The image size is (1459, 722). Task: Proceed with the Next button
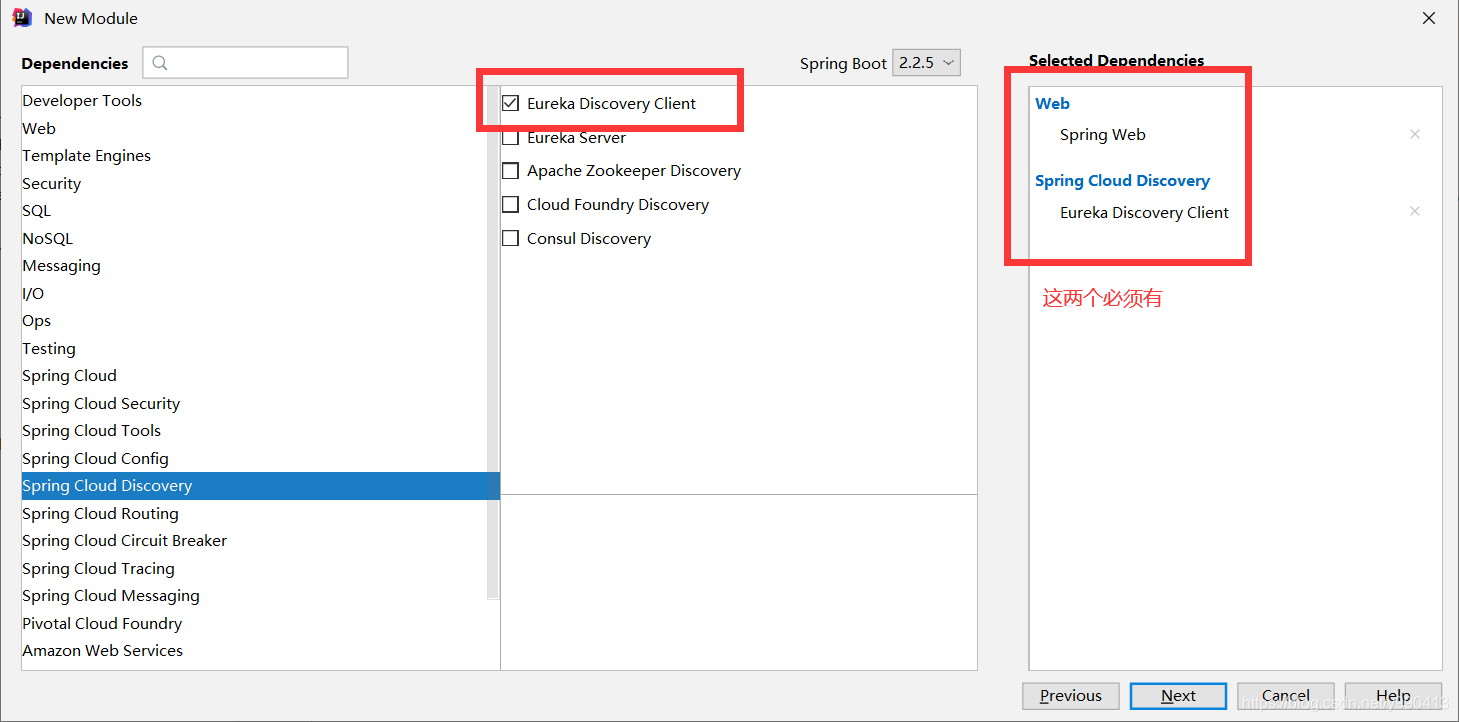1178,696
